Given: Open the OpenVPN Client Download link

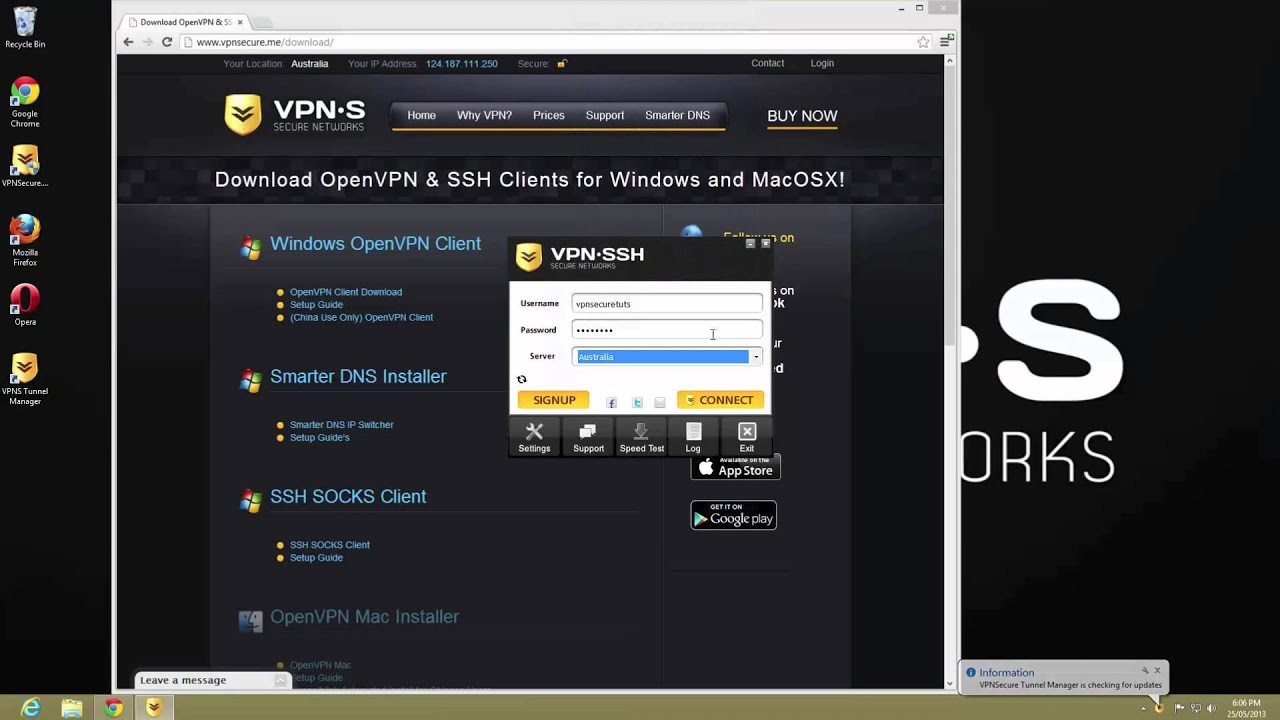Looking at the screenshot, I should coord(346,292).
